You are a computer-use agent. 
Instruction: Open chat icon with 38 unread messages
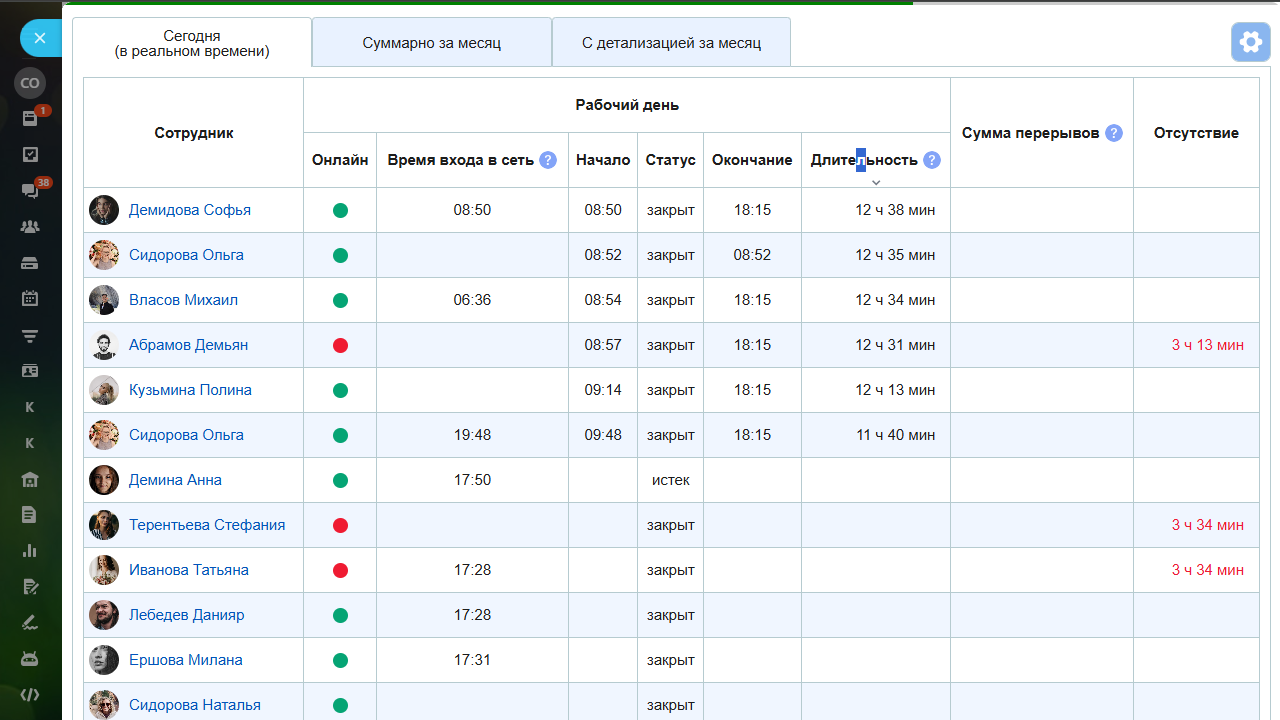30,190
